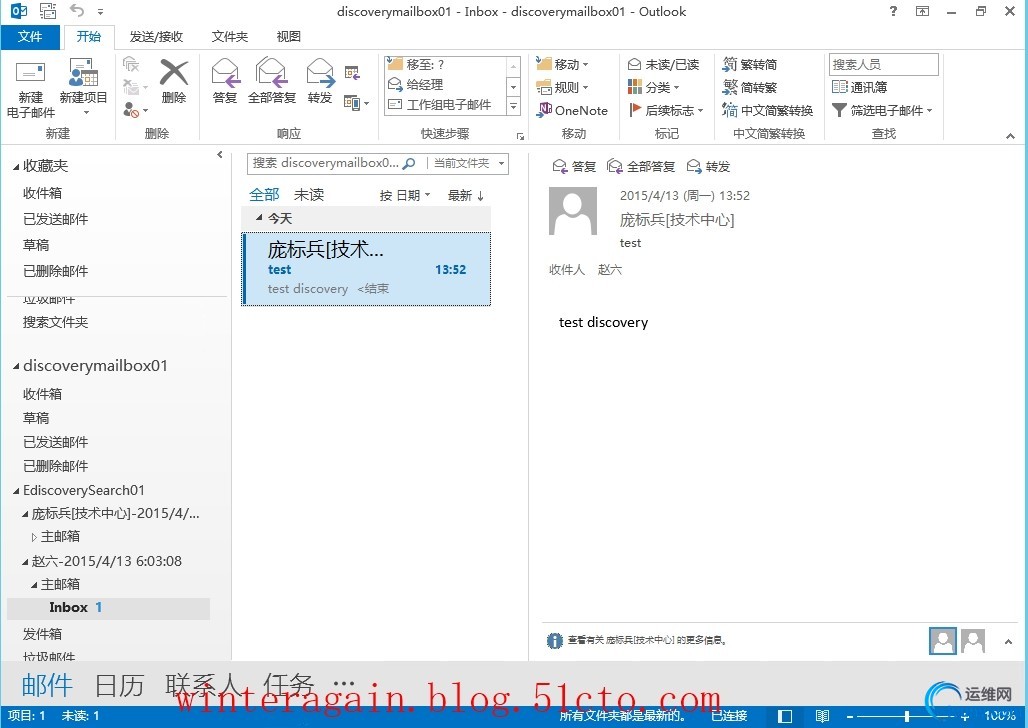The image size is (1028, 728).
Task: Click the Forward (转发) ribbon icon
Action: tap(320, 81)
